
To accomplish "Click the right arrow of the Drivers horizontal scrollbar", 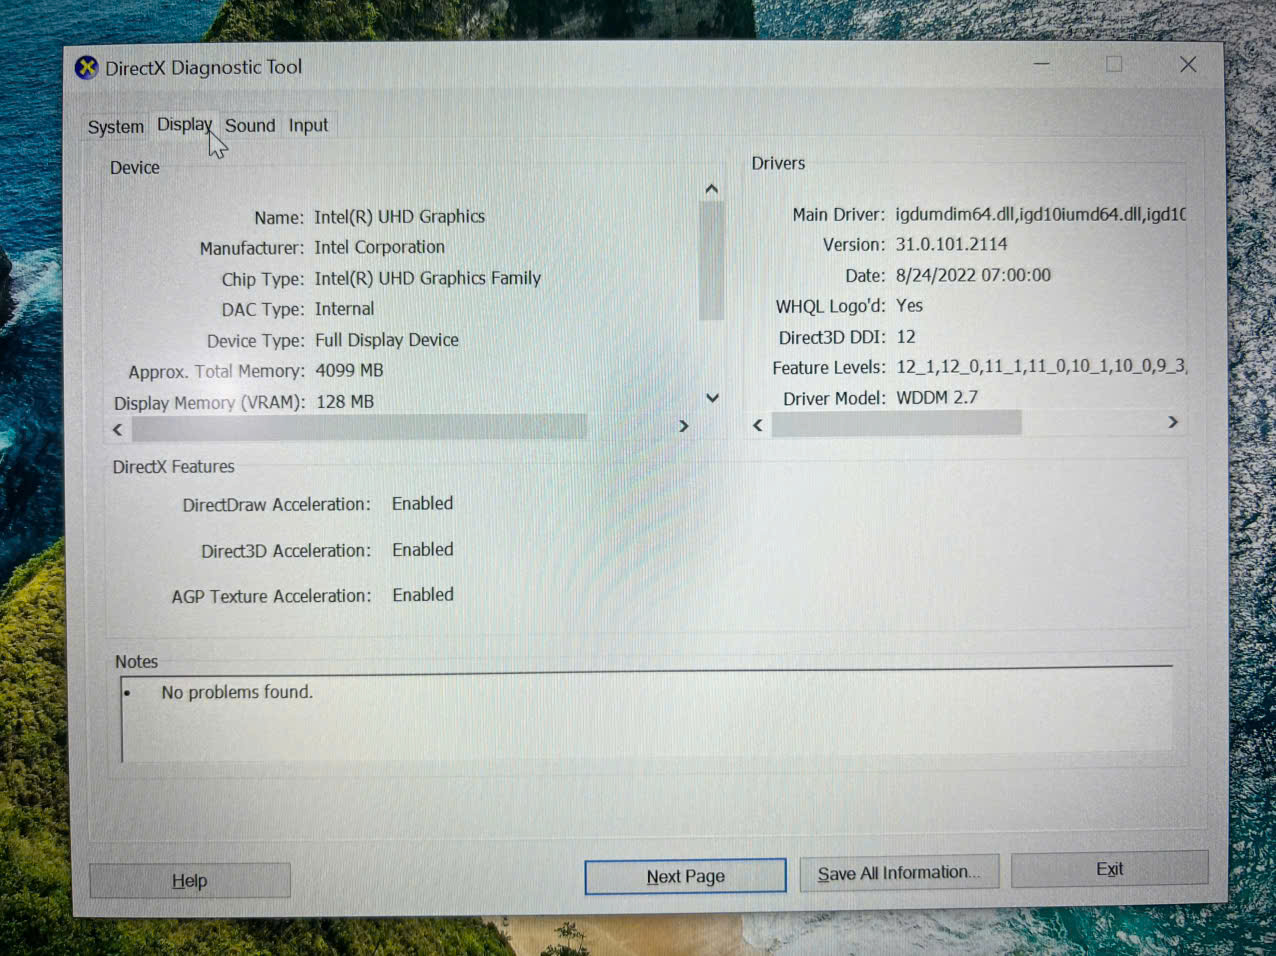I will 1172,422.
